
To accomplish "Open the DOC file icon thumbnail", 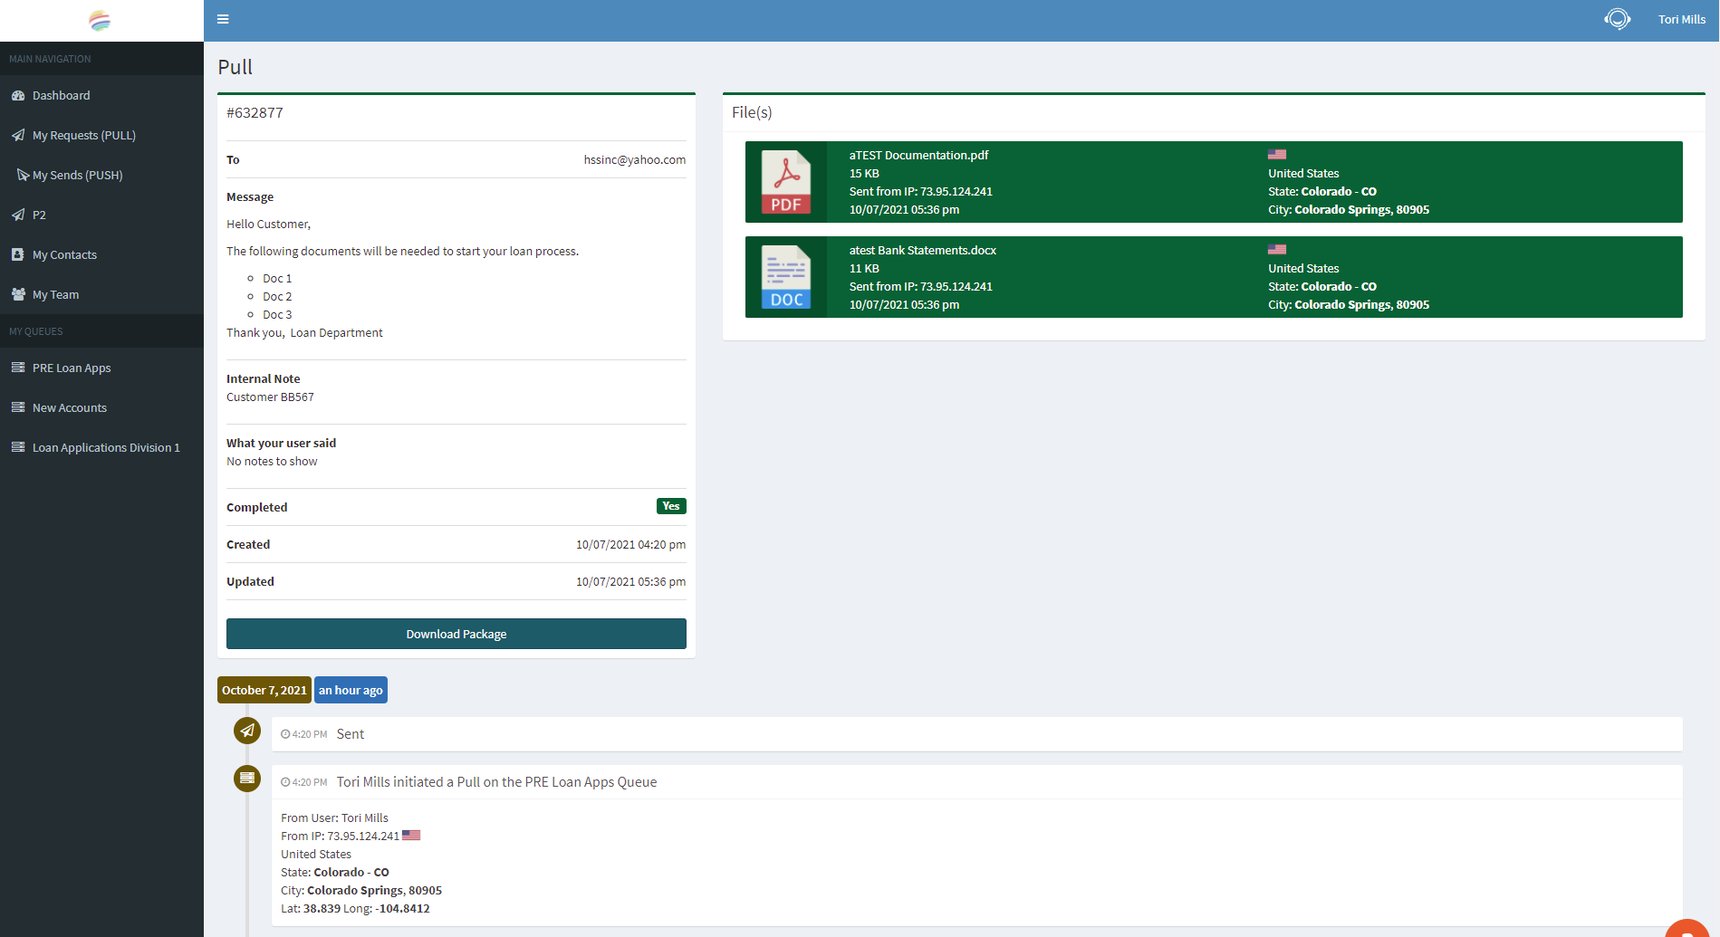I will 786,277.
